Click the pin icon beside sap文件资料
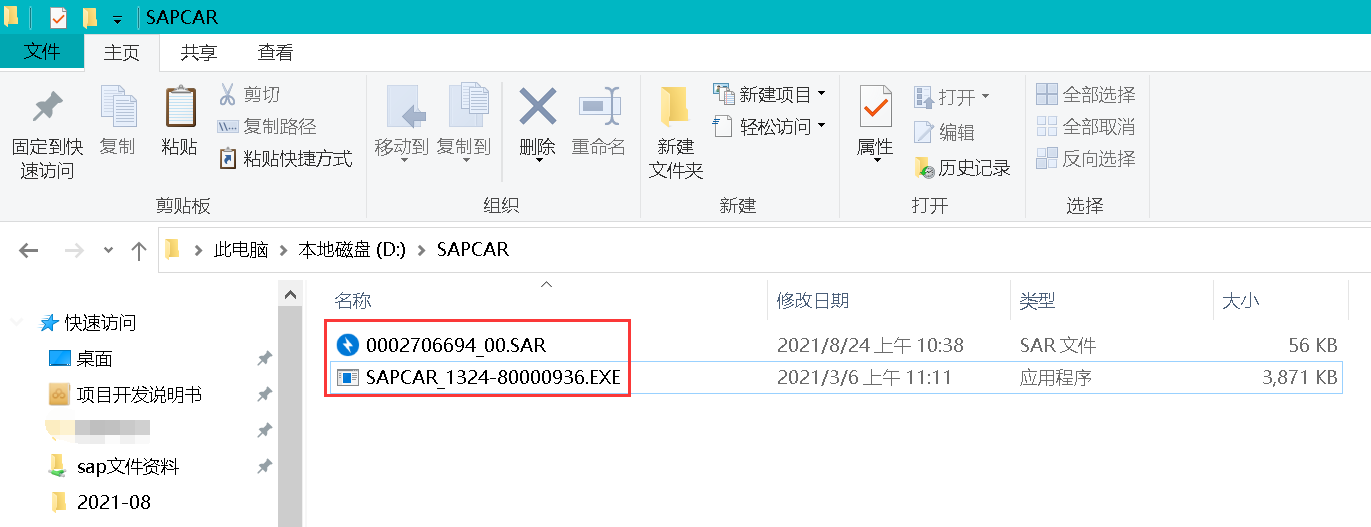The image size is (1371, 527). pos(265,467)
